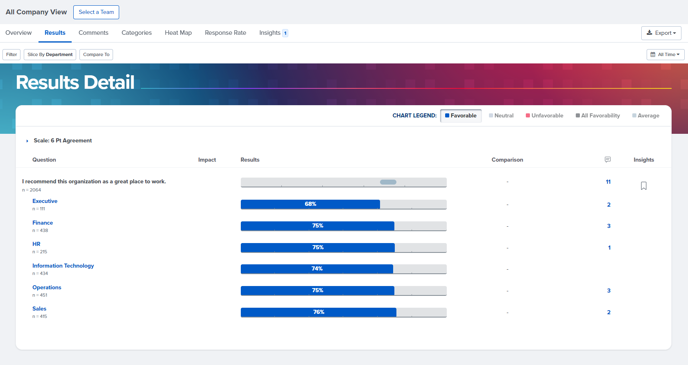The width and height of the screenshot is (688, 365).
Task: Open the 1 comment count for HR
Action: tap(609, 248)
